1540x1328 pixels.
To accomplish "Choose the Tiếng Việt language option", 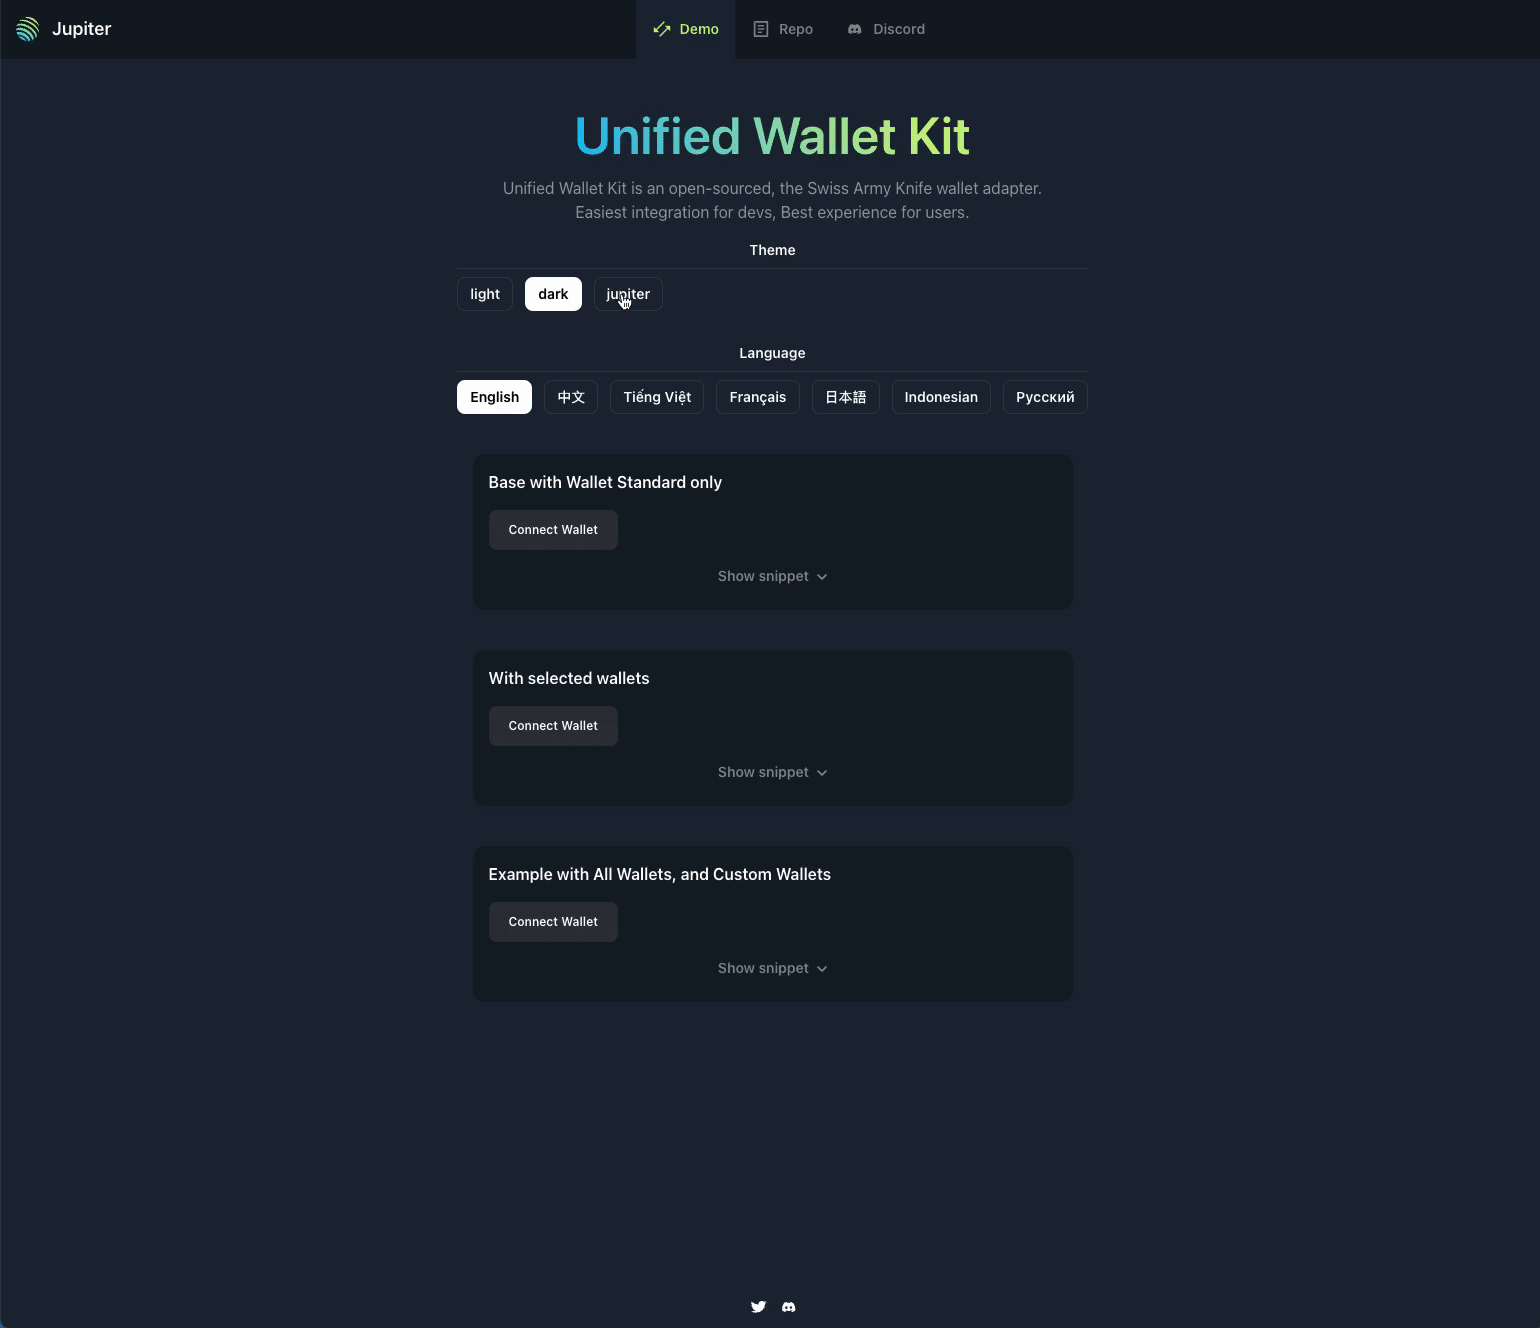I will [657, 397].
